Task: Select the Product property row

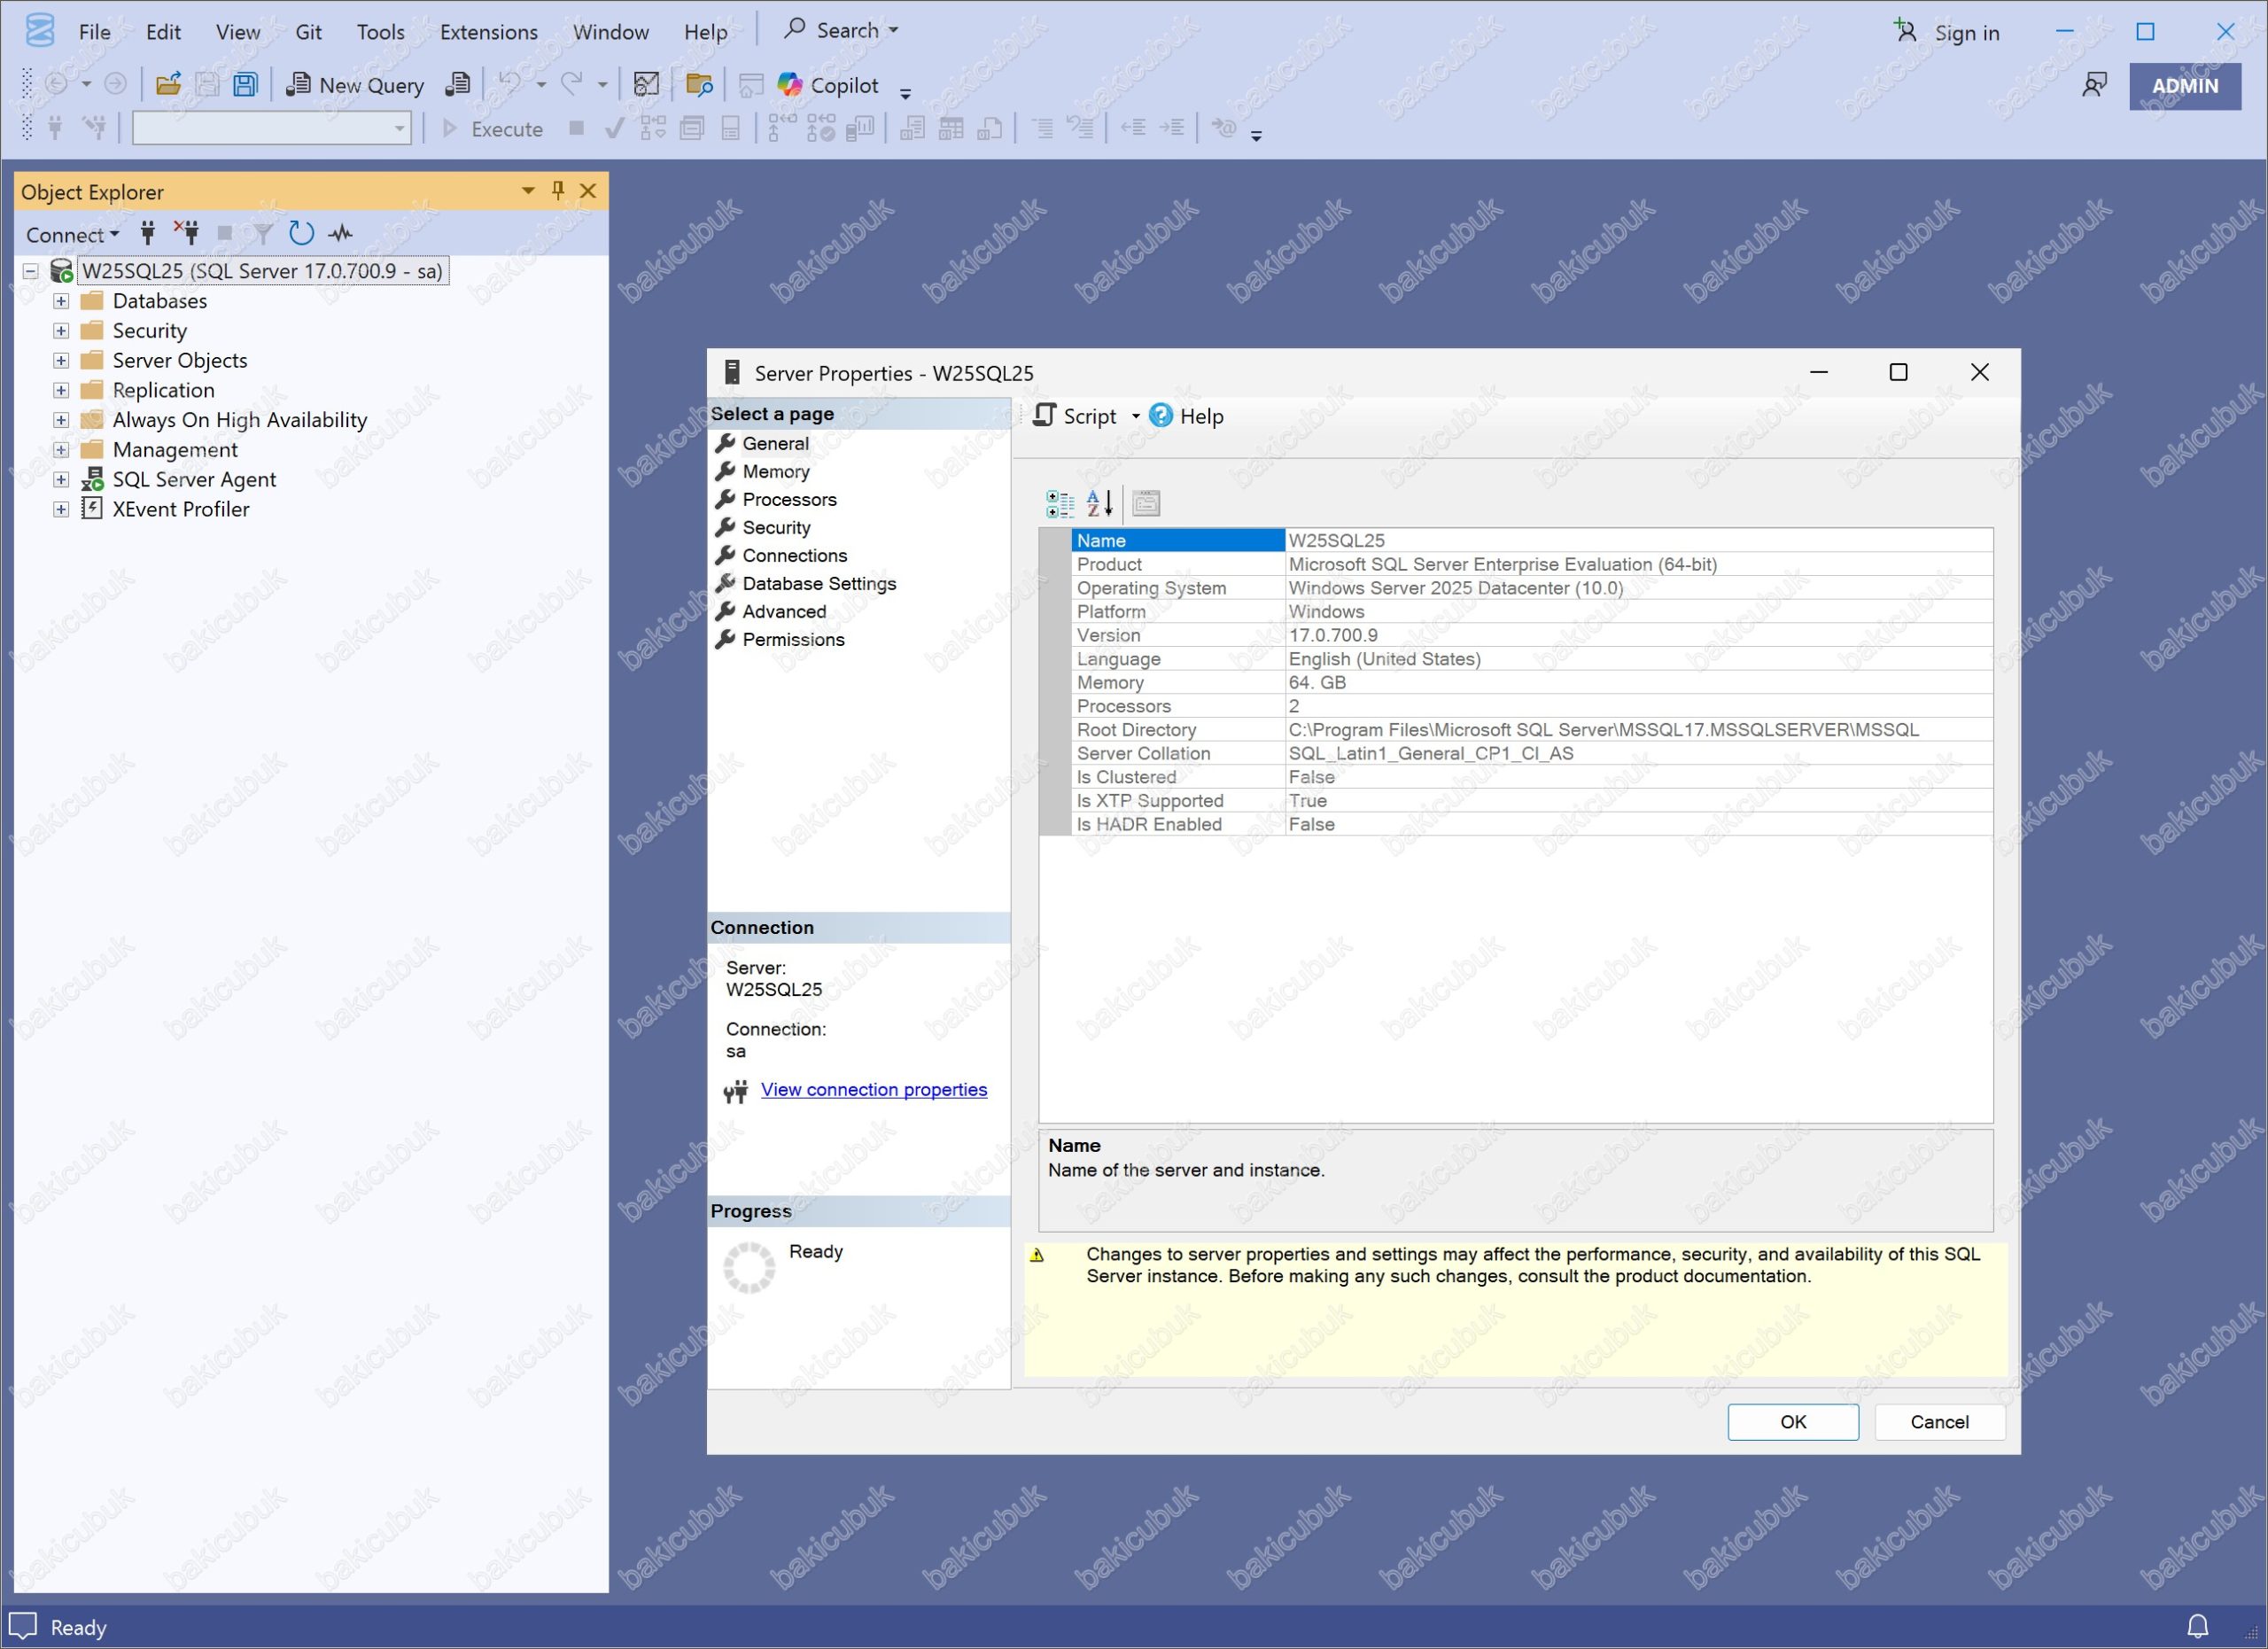Action: click(1532, 564)
